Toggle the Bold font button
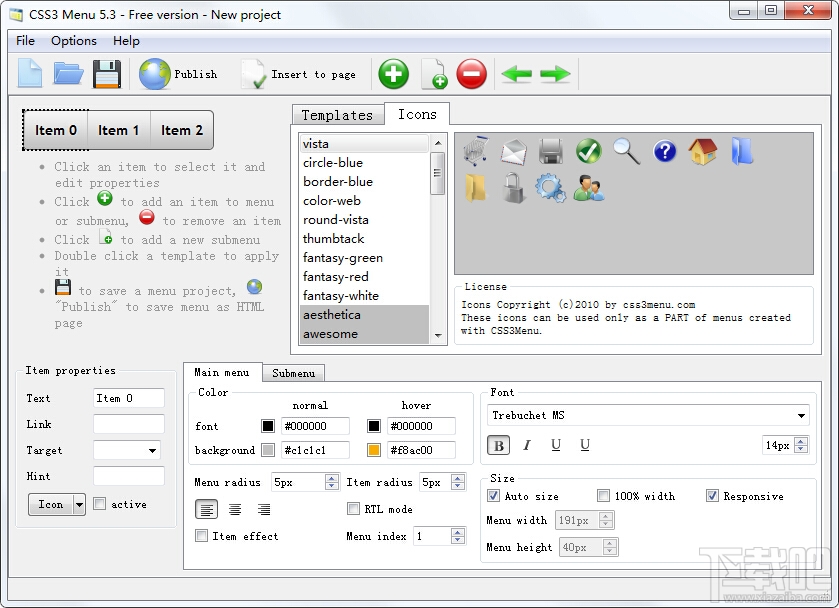The height and width of the screenshot is (608, 839). (x=499, y=445)
